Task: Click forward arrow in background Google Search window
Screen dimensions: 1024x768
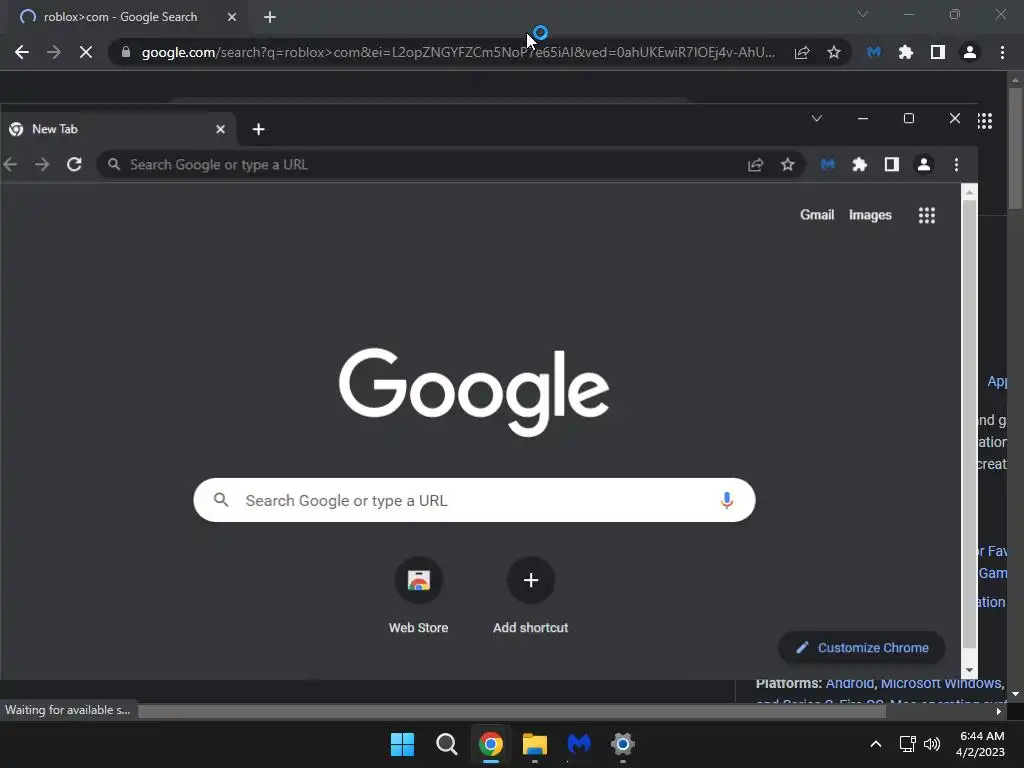Action: click(x=54, y=52)
